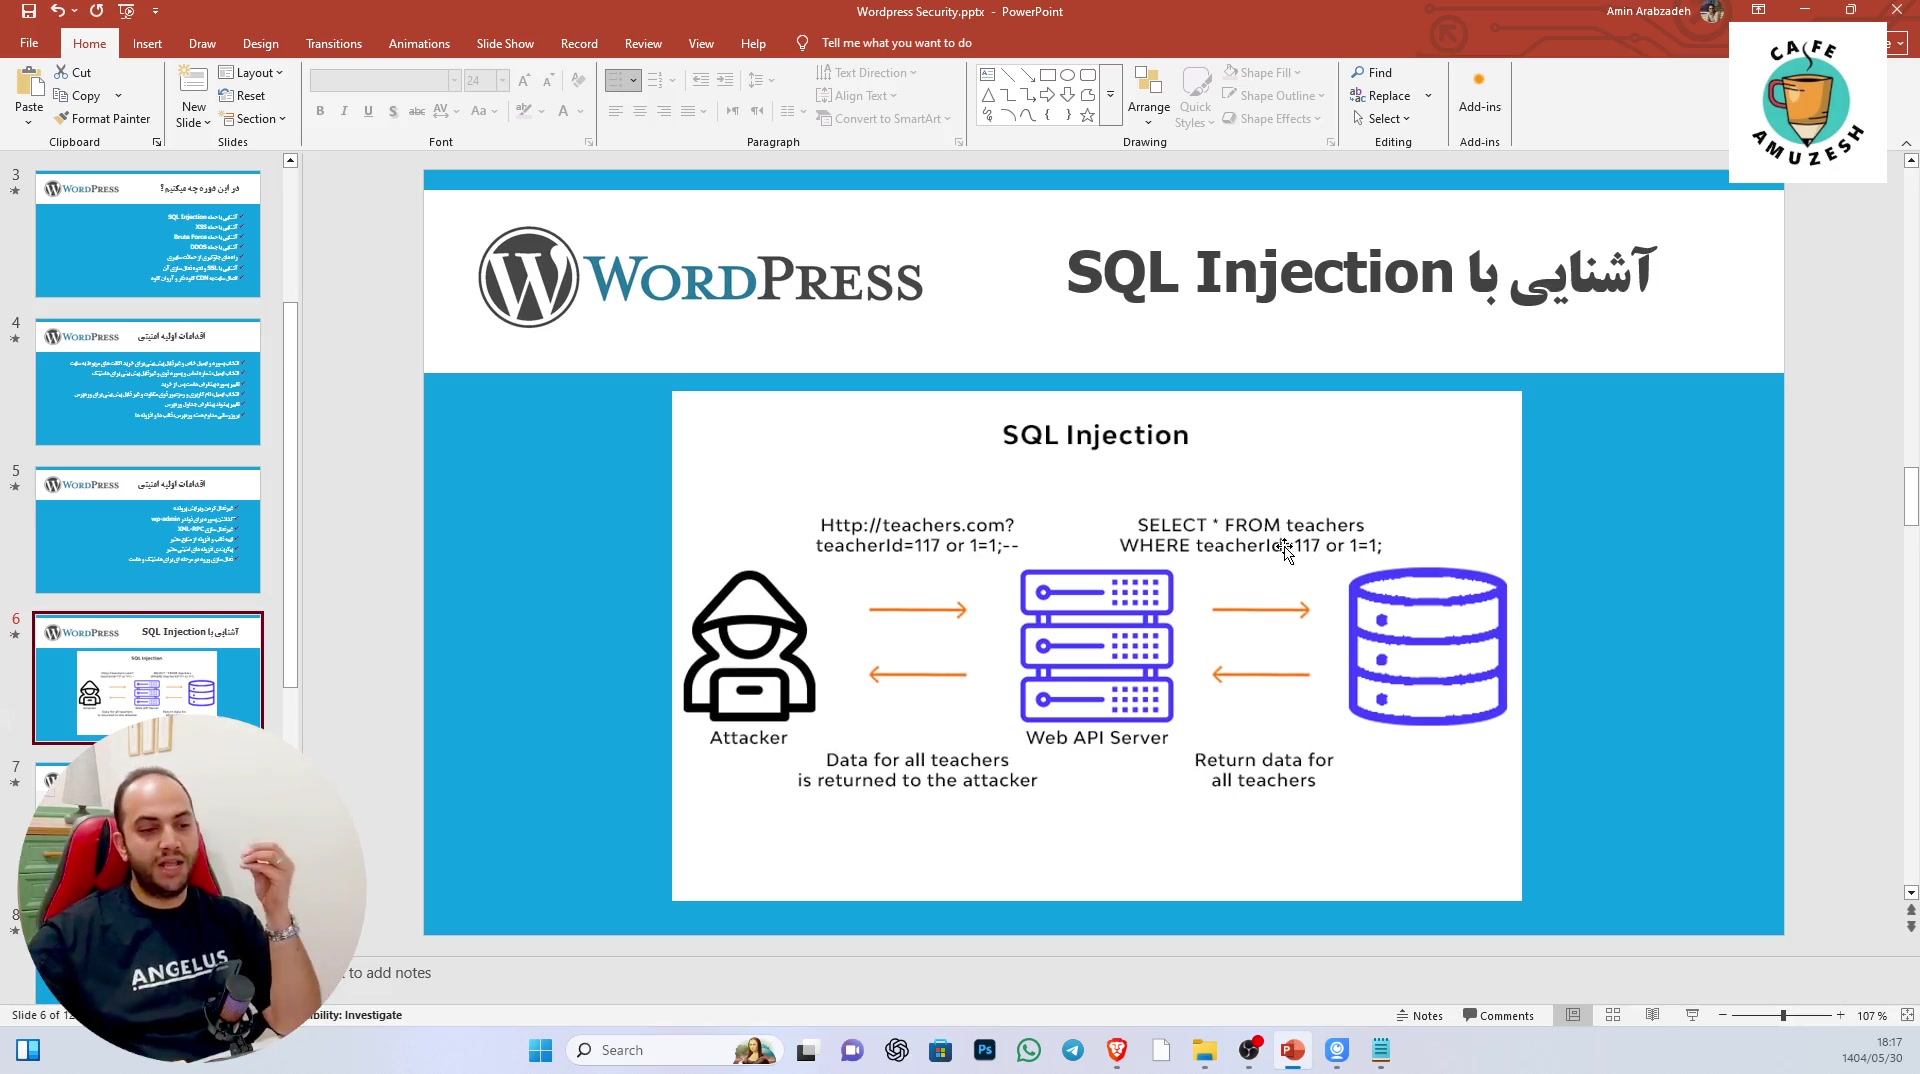The width and height of the screenshot is (1920, 1074).
Task: Toggle Bold formatting
Action: [320, 111]
